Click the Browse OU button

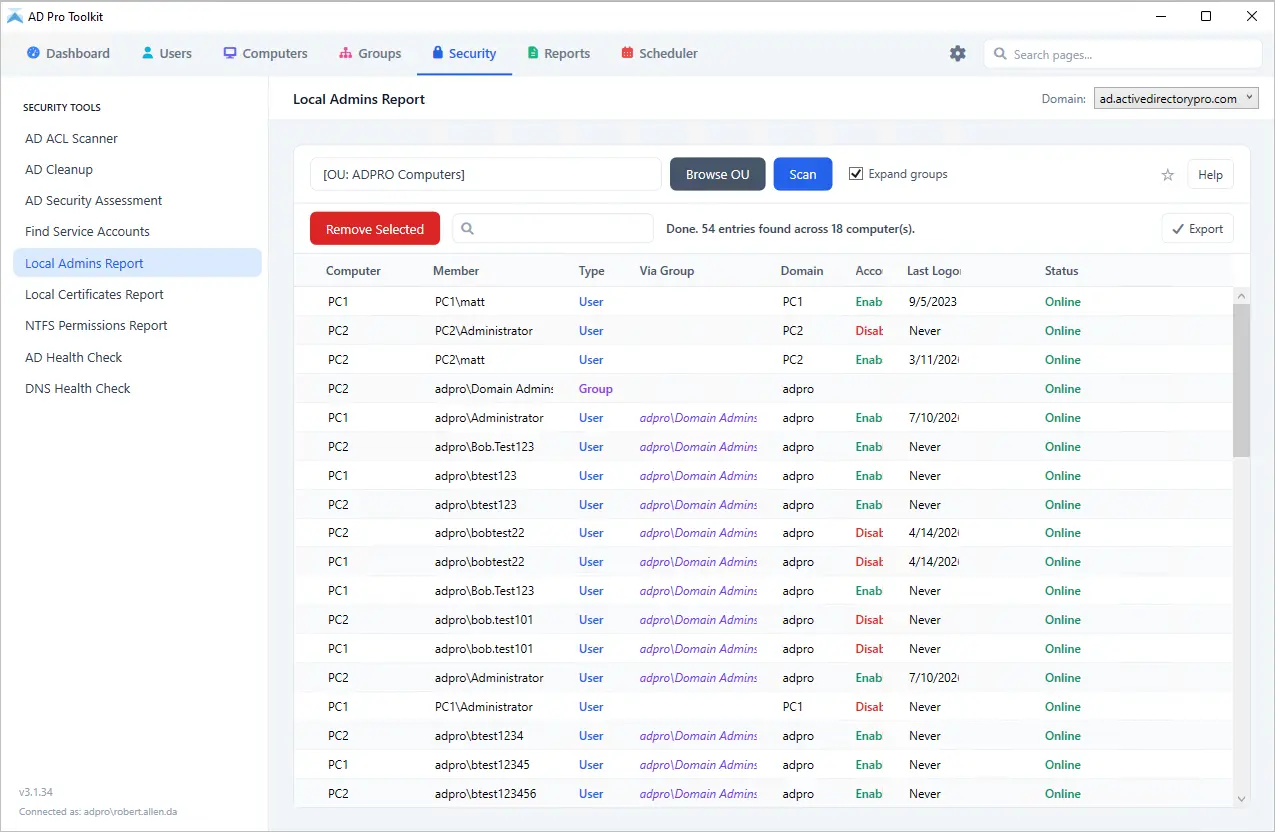tap(717, 174)
